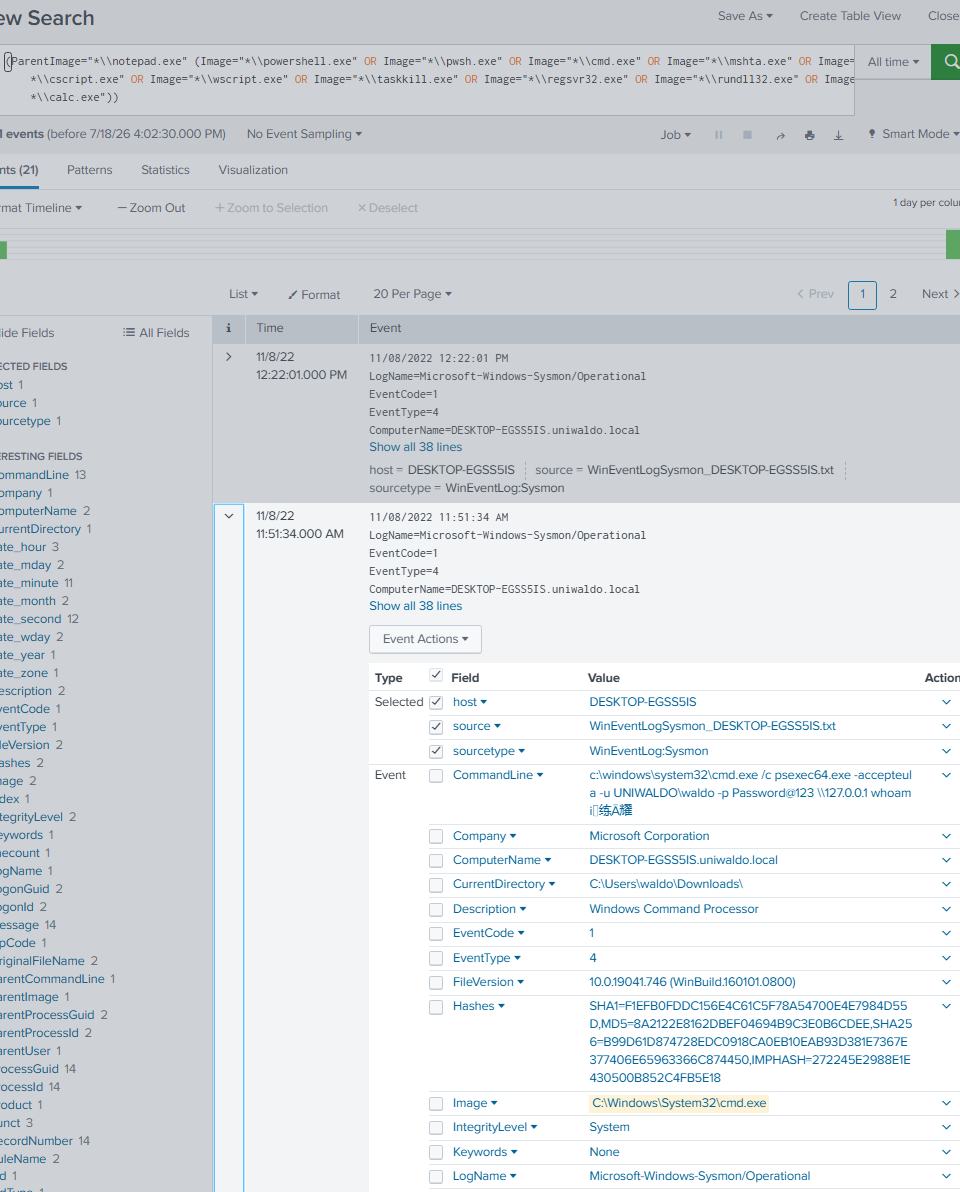Check the Company field checkbox
960x1192 pixels.
436,836
